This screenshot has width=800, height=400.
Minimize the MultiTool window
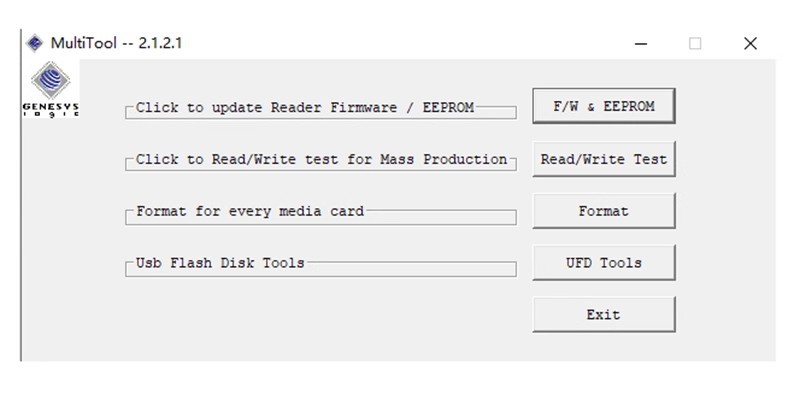pos(641,44)
